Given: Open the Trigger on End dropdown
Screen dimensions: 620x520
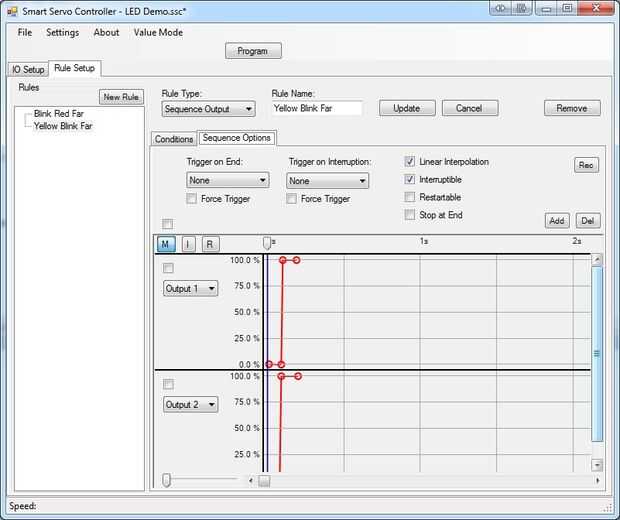Looking at the screenshot, I should 228,180.
